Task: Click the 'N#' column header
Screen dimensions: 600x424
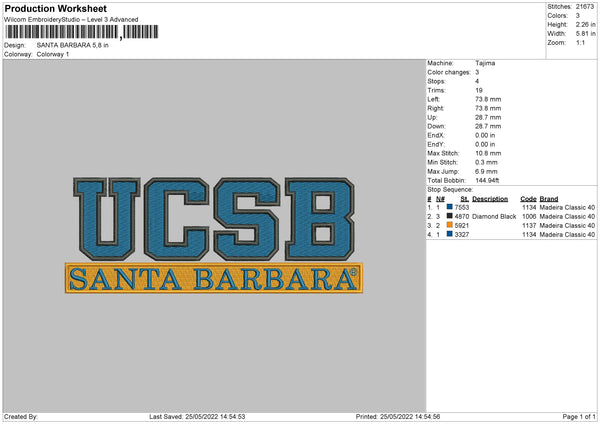Action: (440, 199)
